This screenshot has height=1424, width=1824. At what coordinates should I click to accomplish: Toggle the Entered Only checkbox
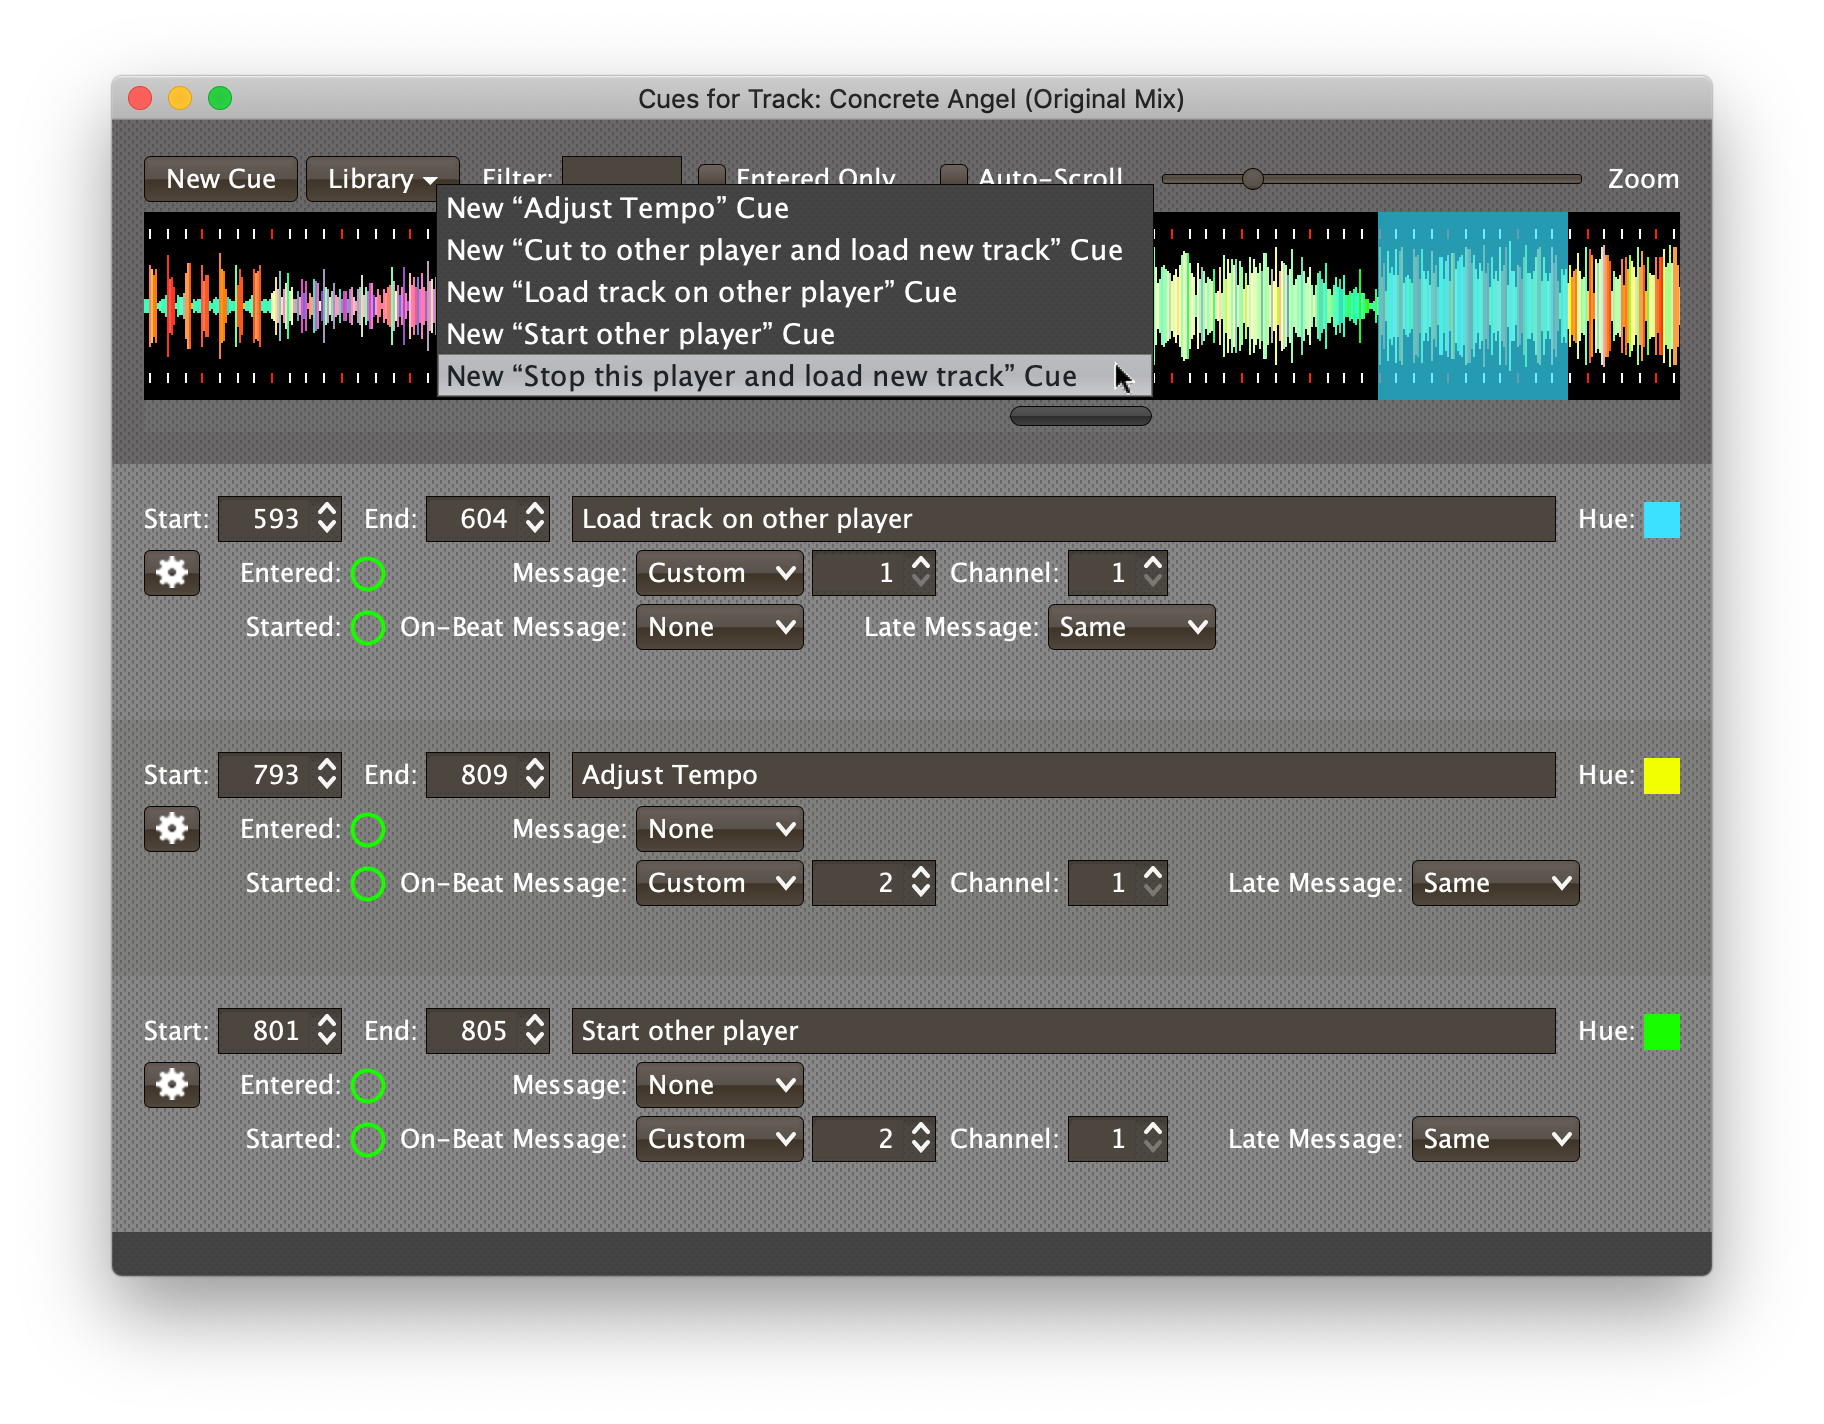click(712, 176)
